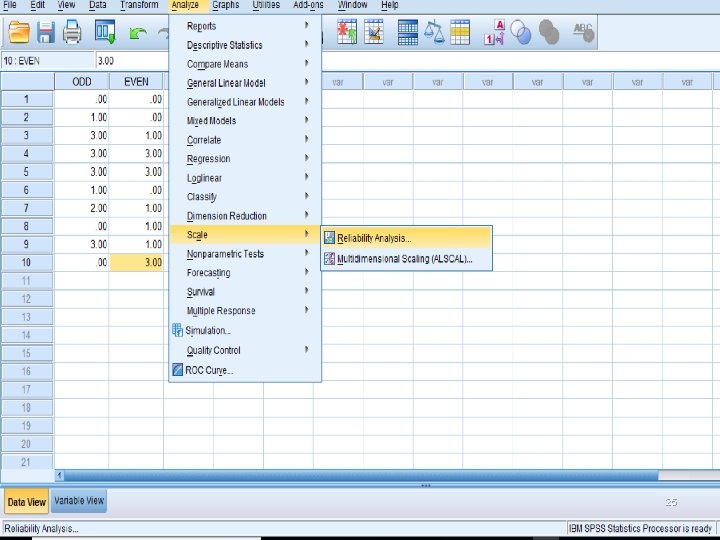Viewport: 720px width, 540px height.
Task: Click the Weight Cases scales icon
Action: [434, 32]
